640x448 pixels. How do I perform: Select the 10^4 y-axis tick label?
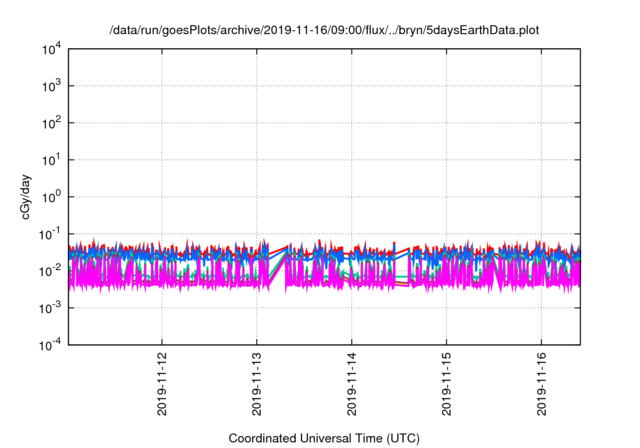pyautogui.click(x=53, y=49)
